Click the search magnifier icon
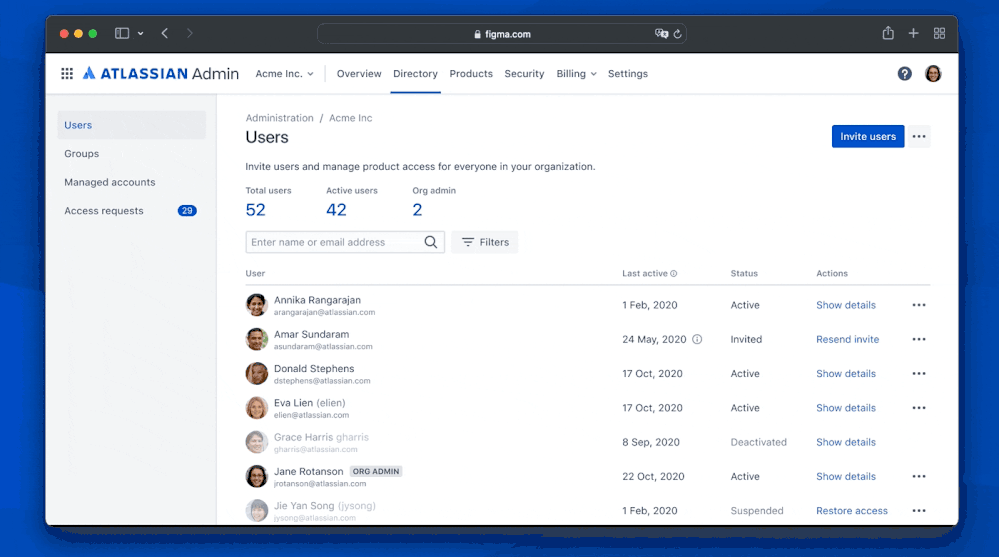The height and width of the screenshot is (557, 999). click(431, 242)
